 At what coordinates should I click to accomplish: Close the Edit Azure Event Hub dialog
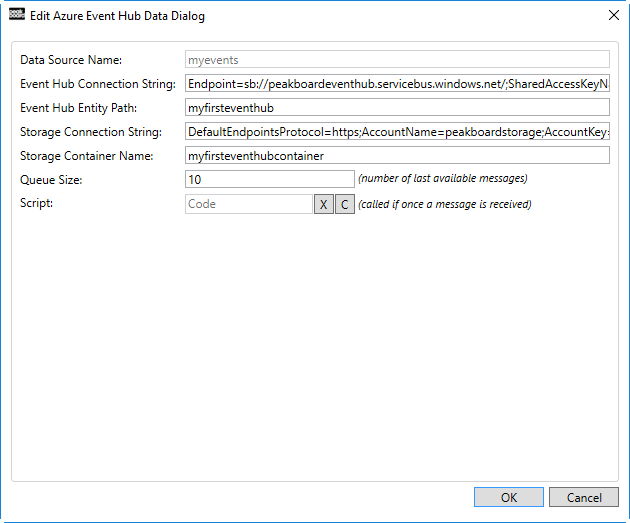point(614,15)
